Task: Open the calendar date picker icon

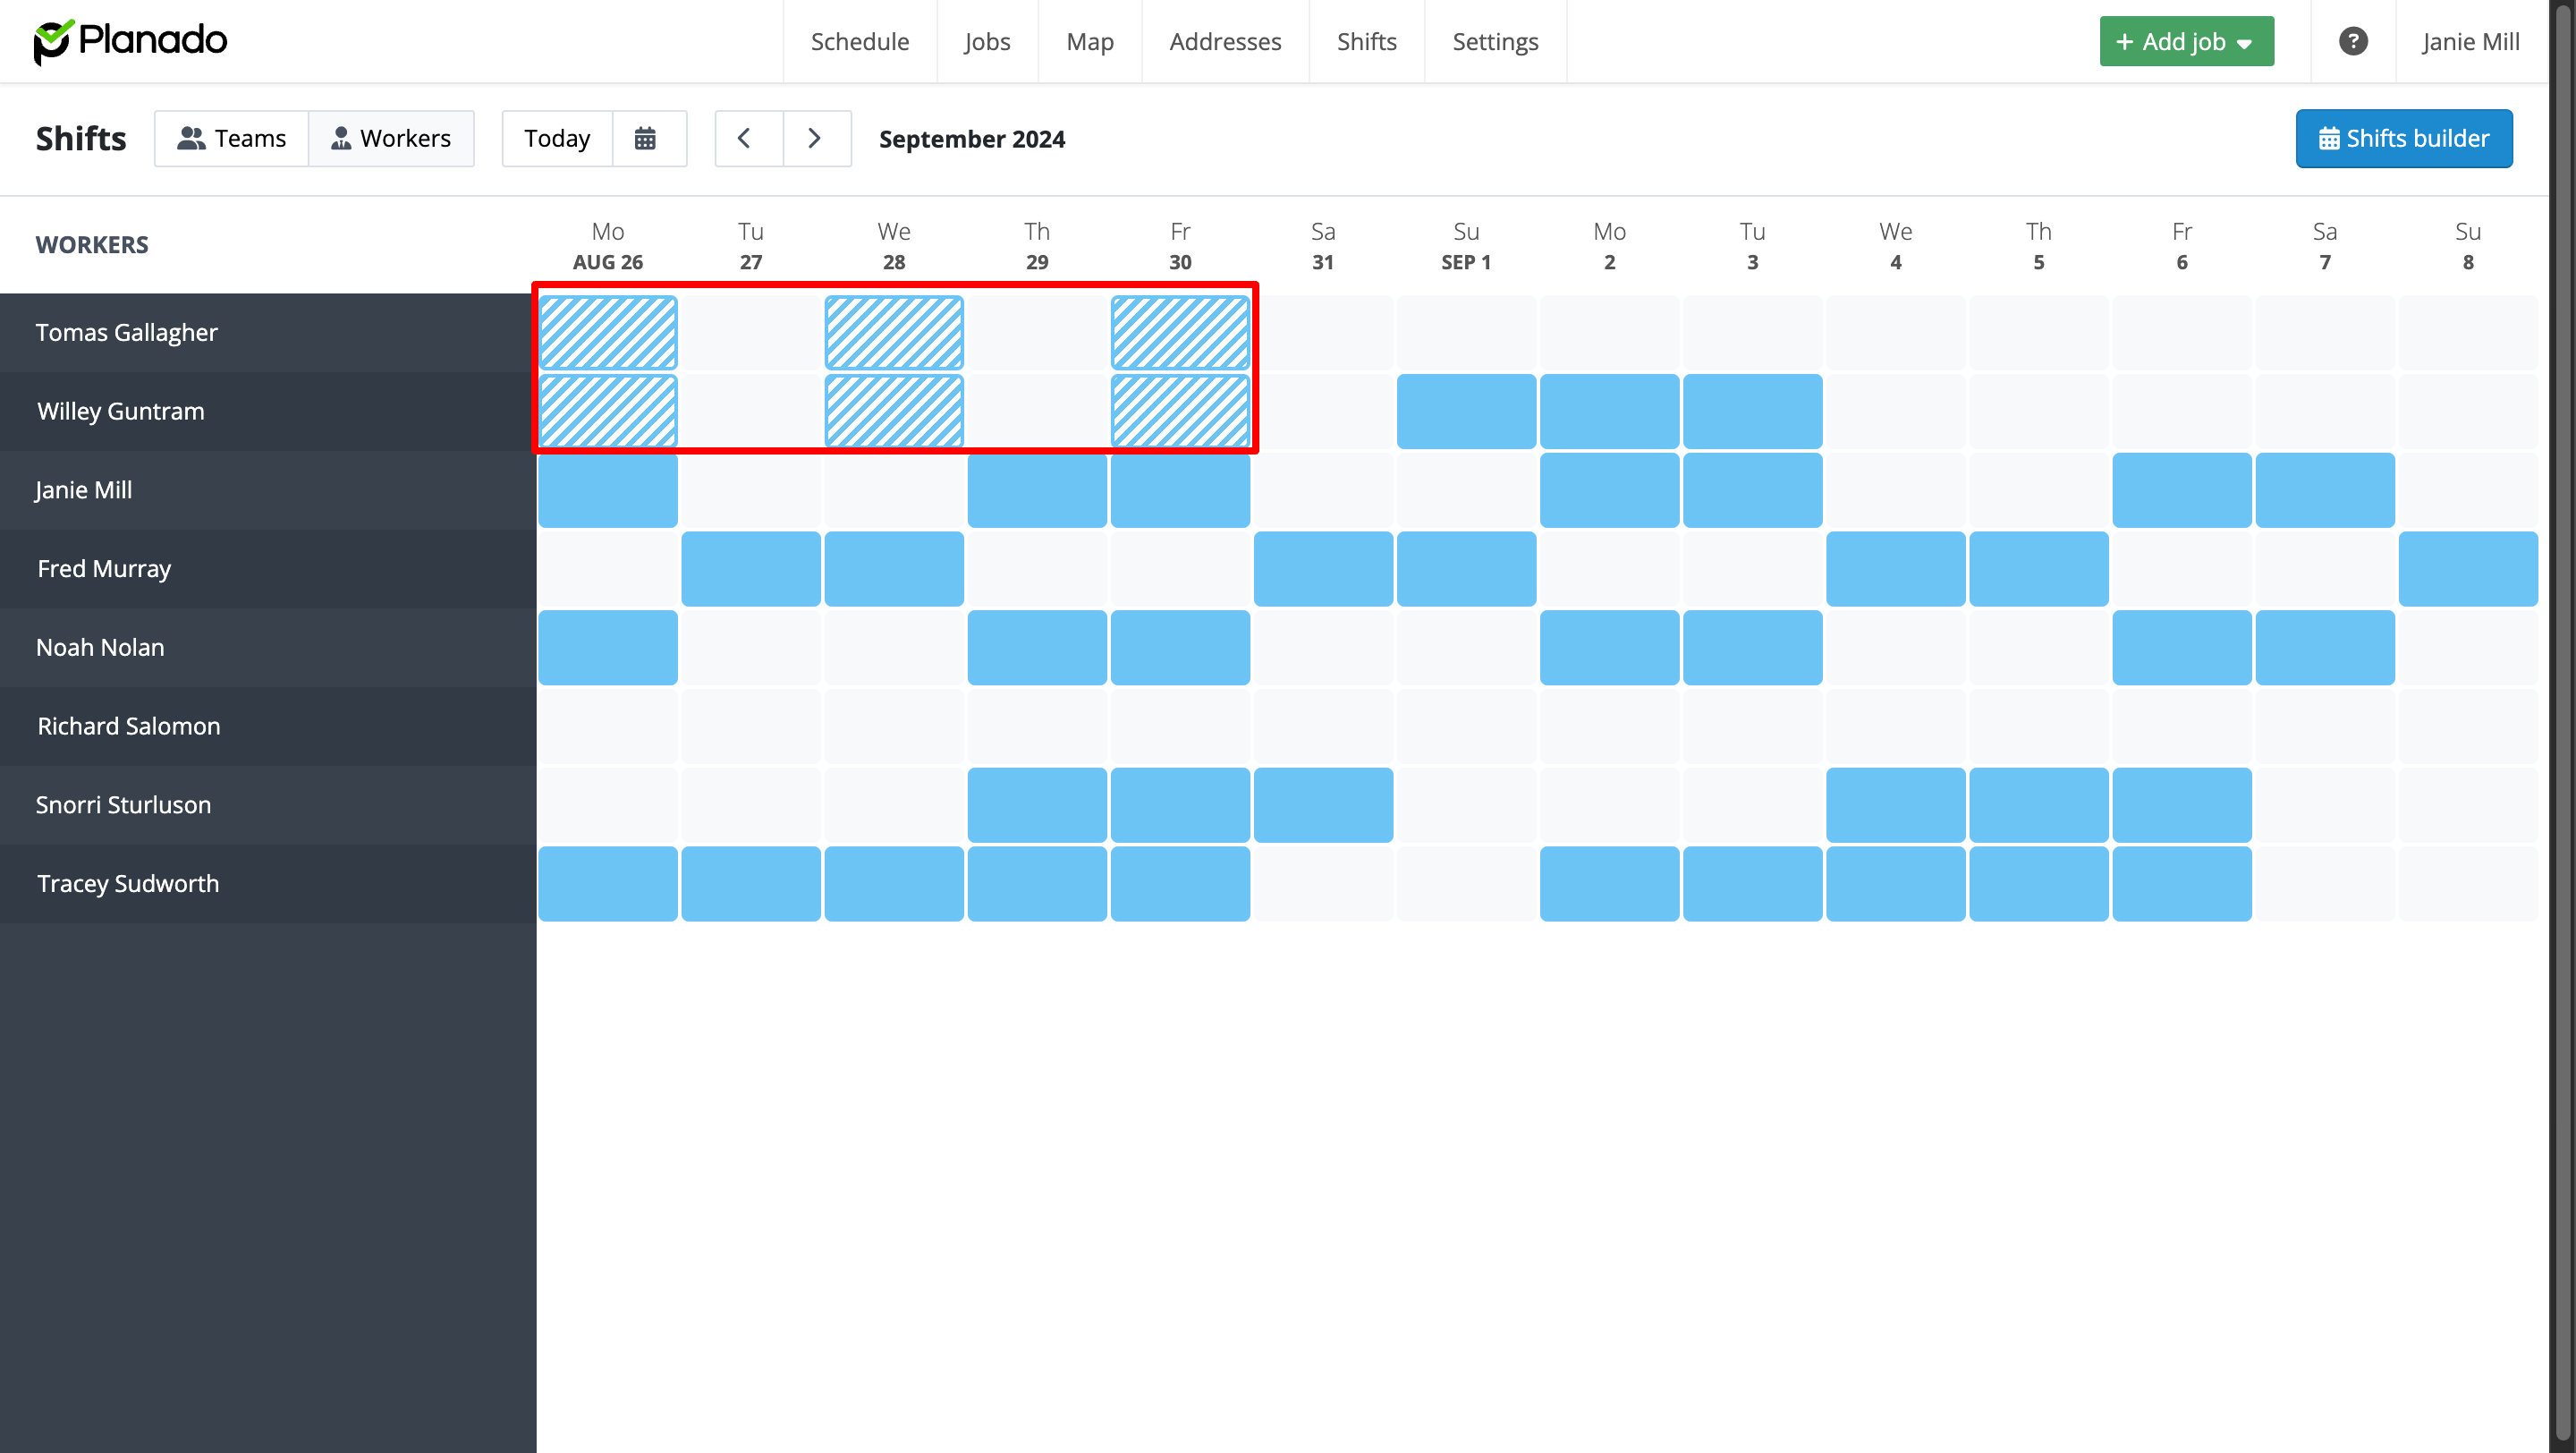Action: 645,138
